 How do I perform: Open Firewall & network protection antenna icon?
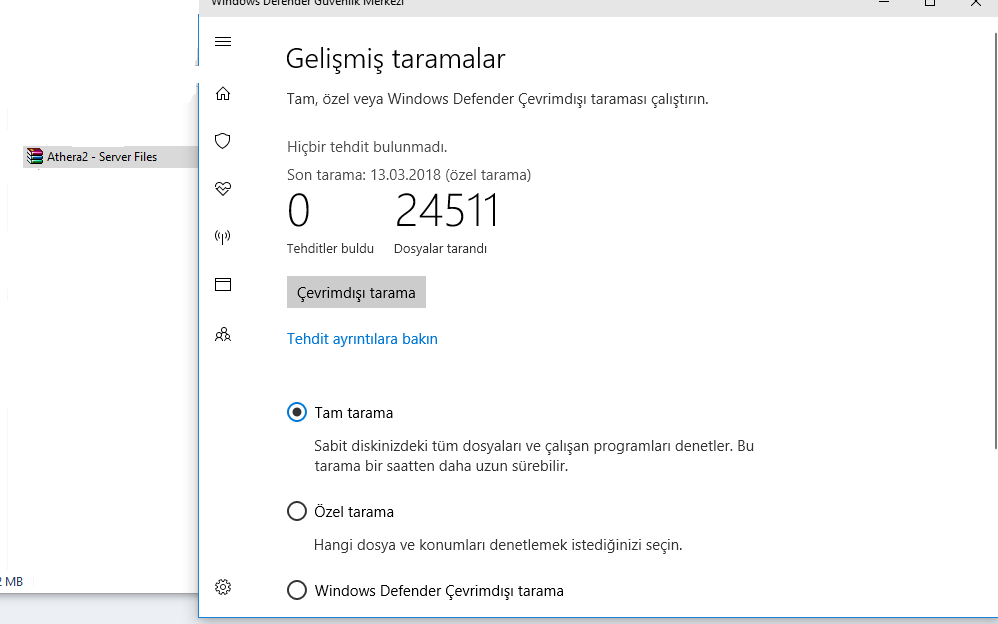223,237
